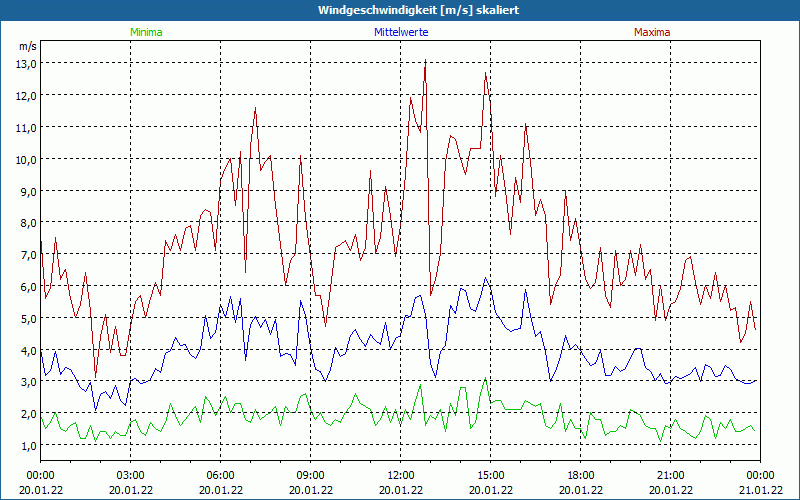Pick the 15:00 time axis label
The width and height of the screenshot is (800, 500).
(491, 475)
